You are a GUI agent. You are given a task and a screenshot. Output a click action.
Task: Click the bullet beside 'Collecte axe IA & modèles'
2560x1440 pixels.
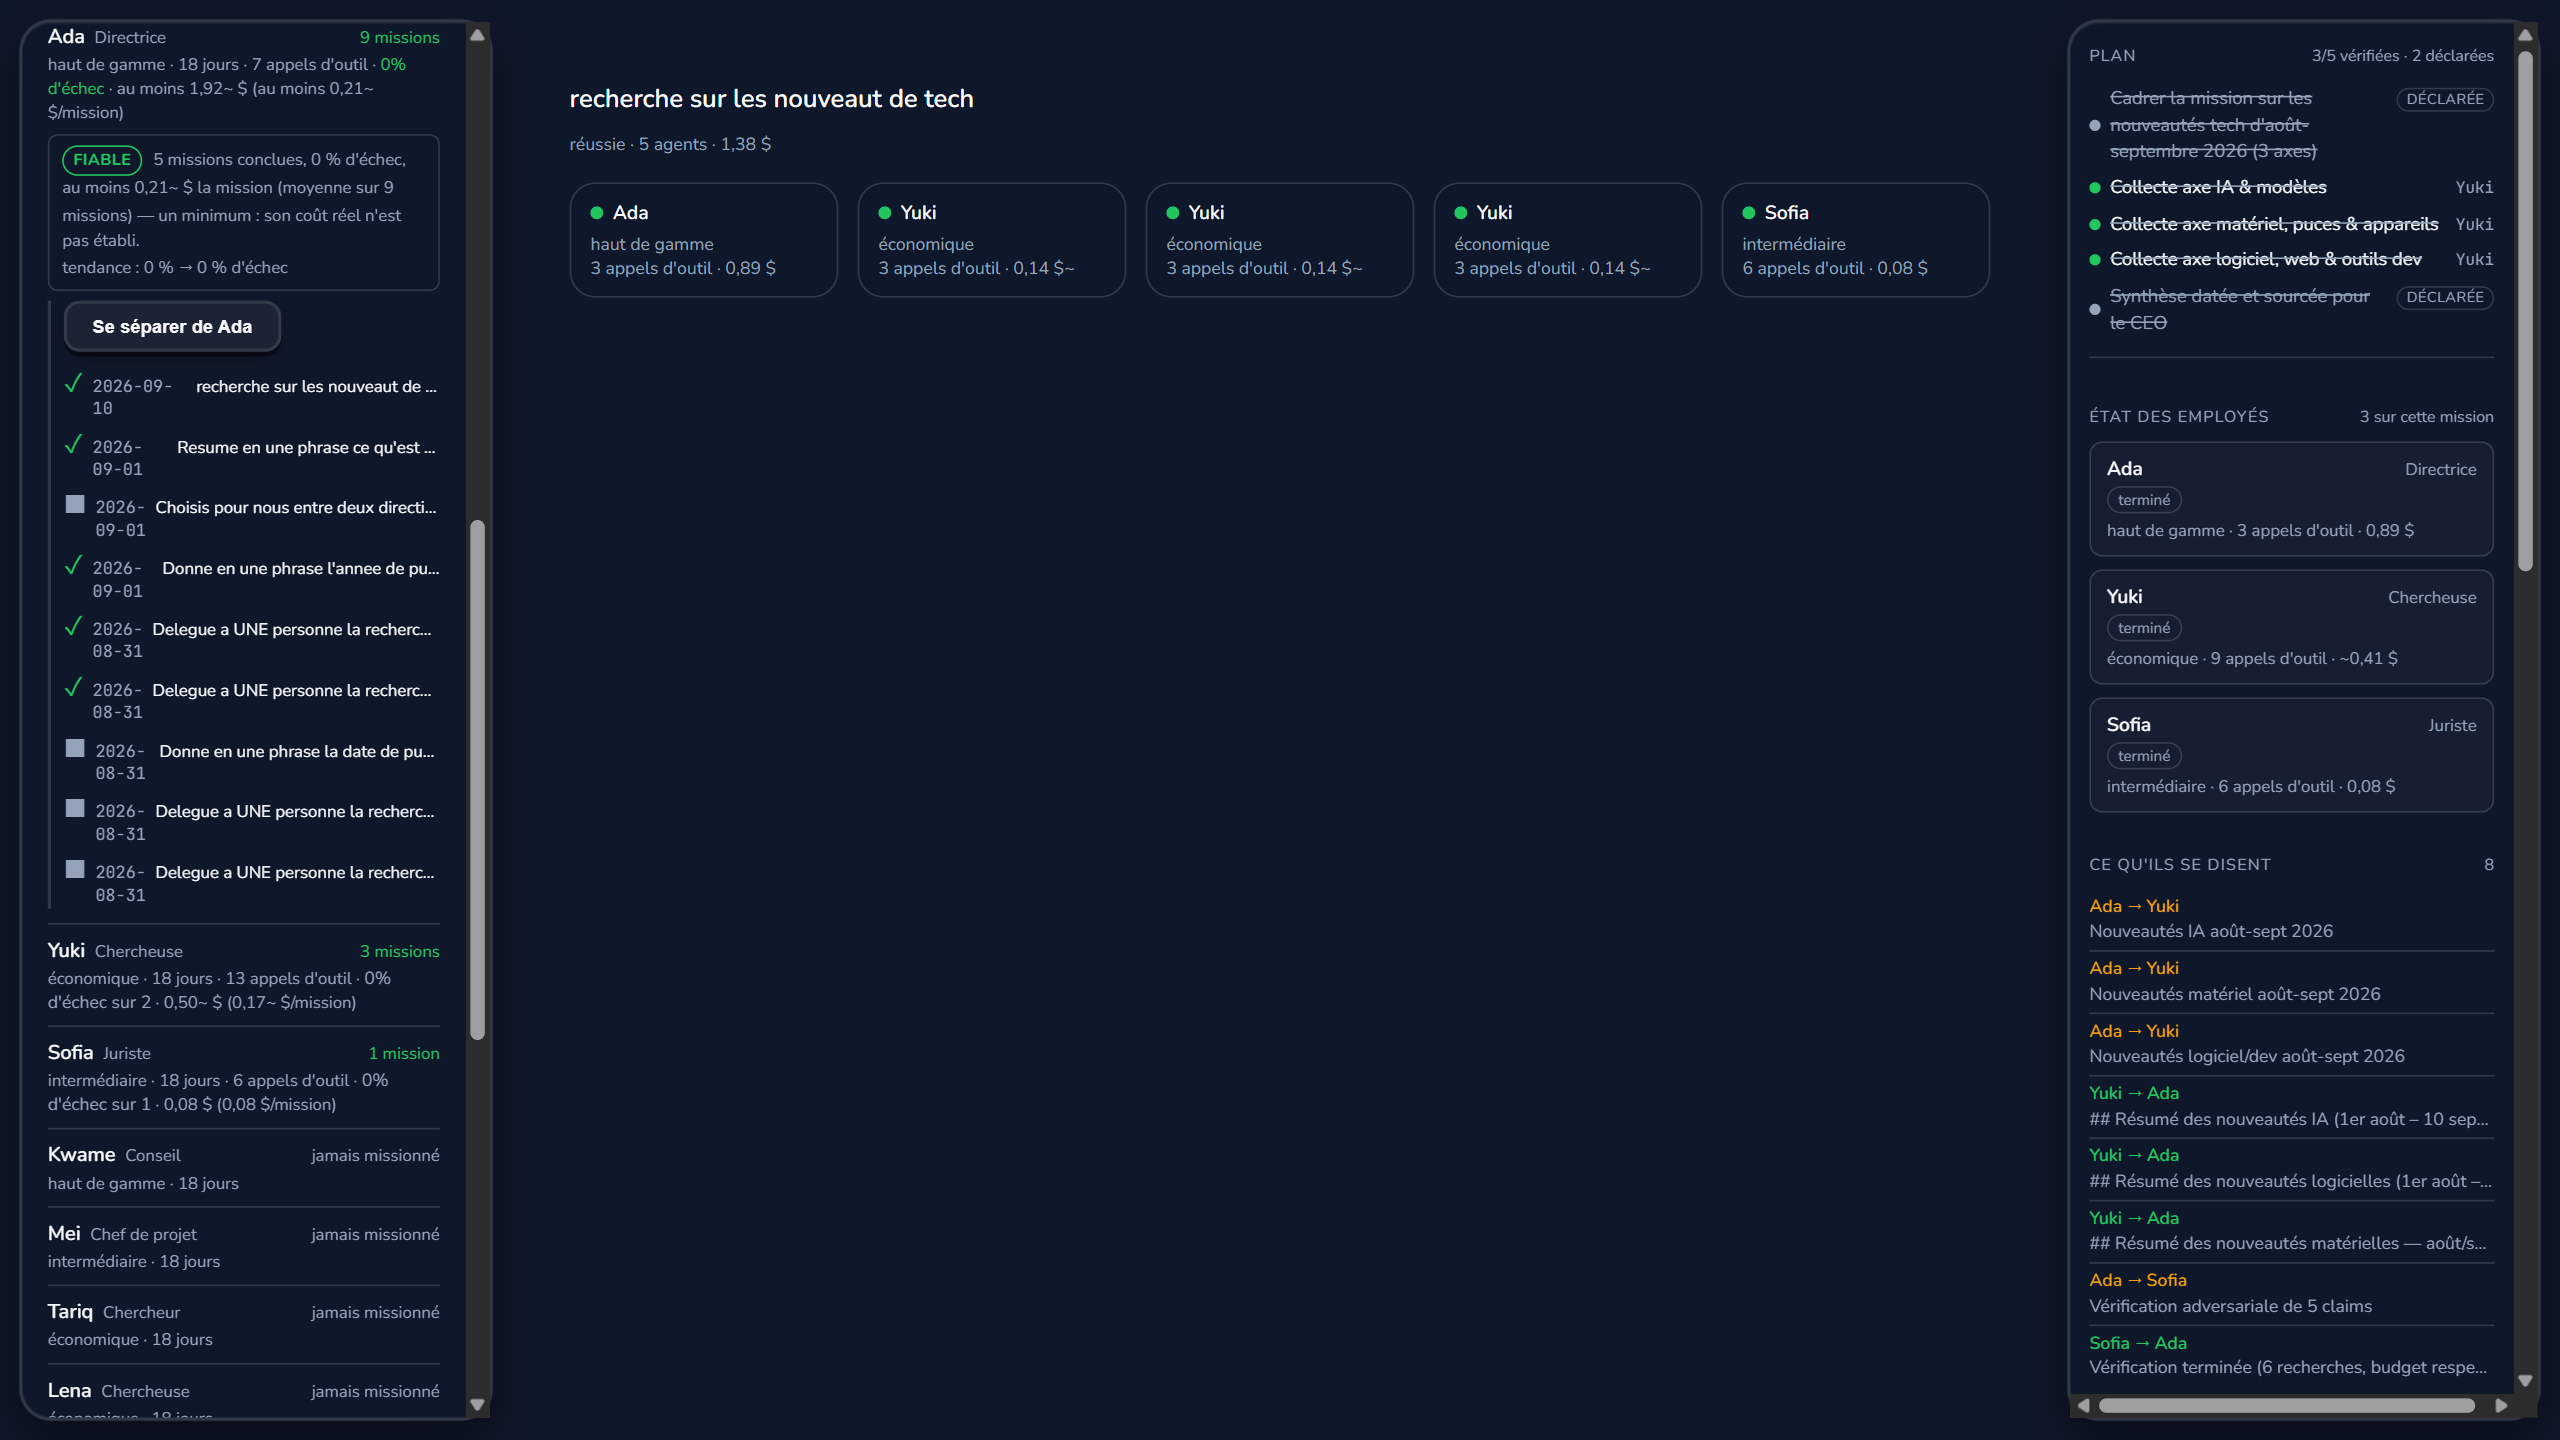click(x=2095, y=188)
